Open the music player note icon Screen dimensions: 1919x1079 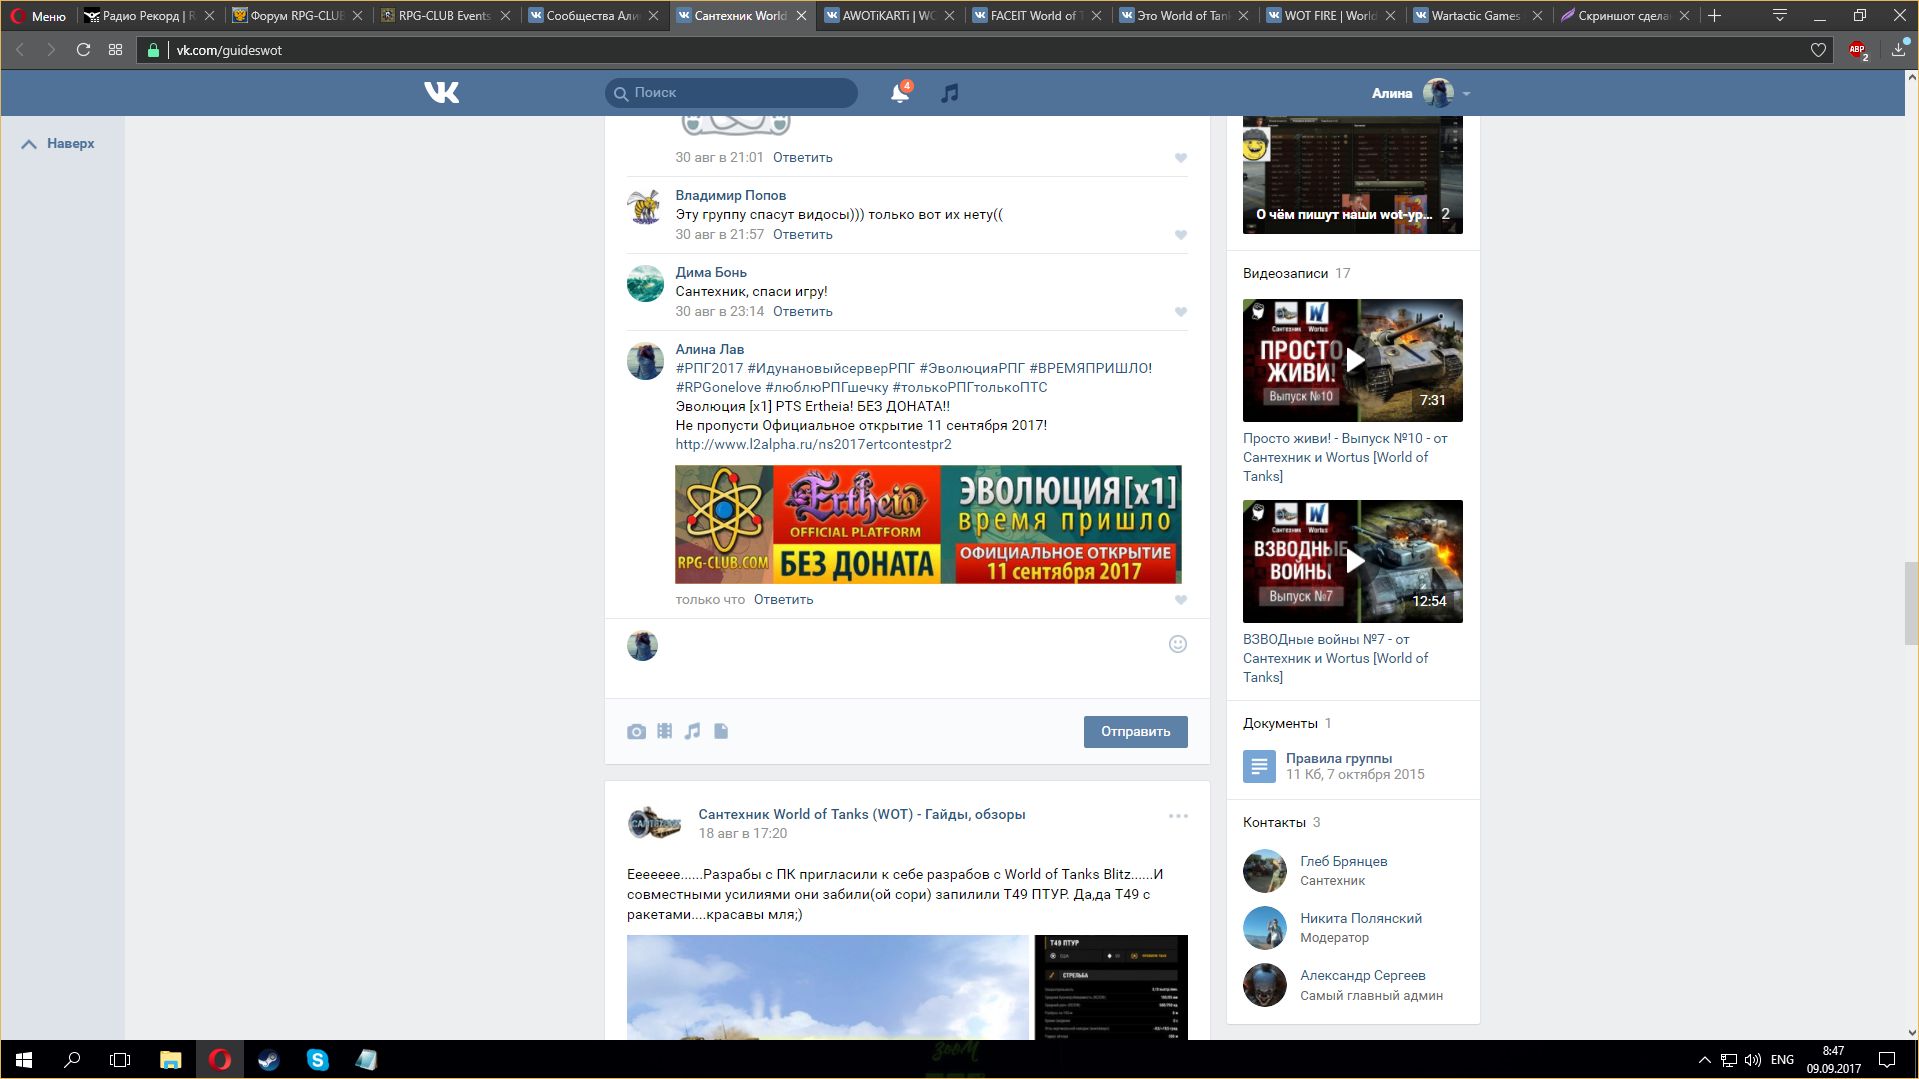point(949,93)
